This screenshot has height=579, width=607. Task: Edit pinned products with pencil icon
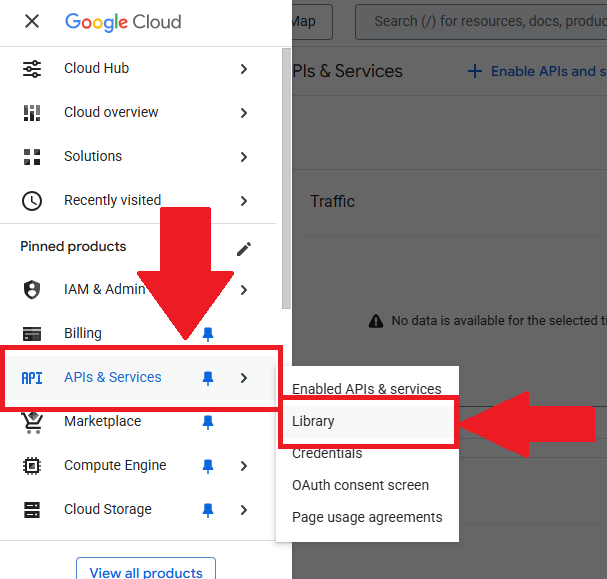[x=244, y=248]
